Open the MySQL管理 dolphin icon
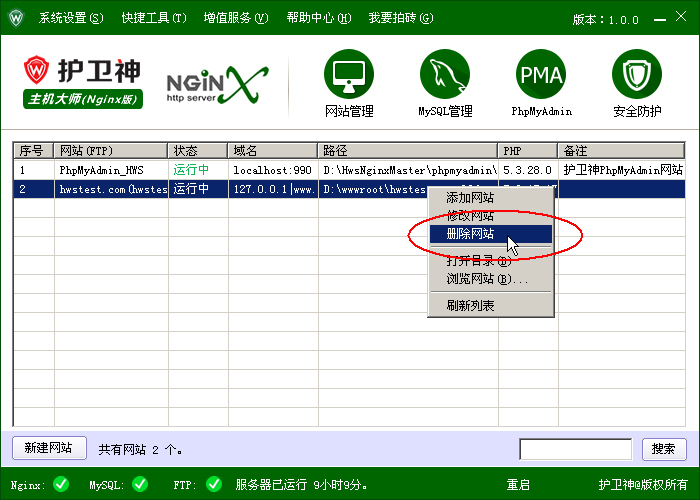 tap(445, 74)
